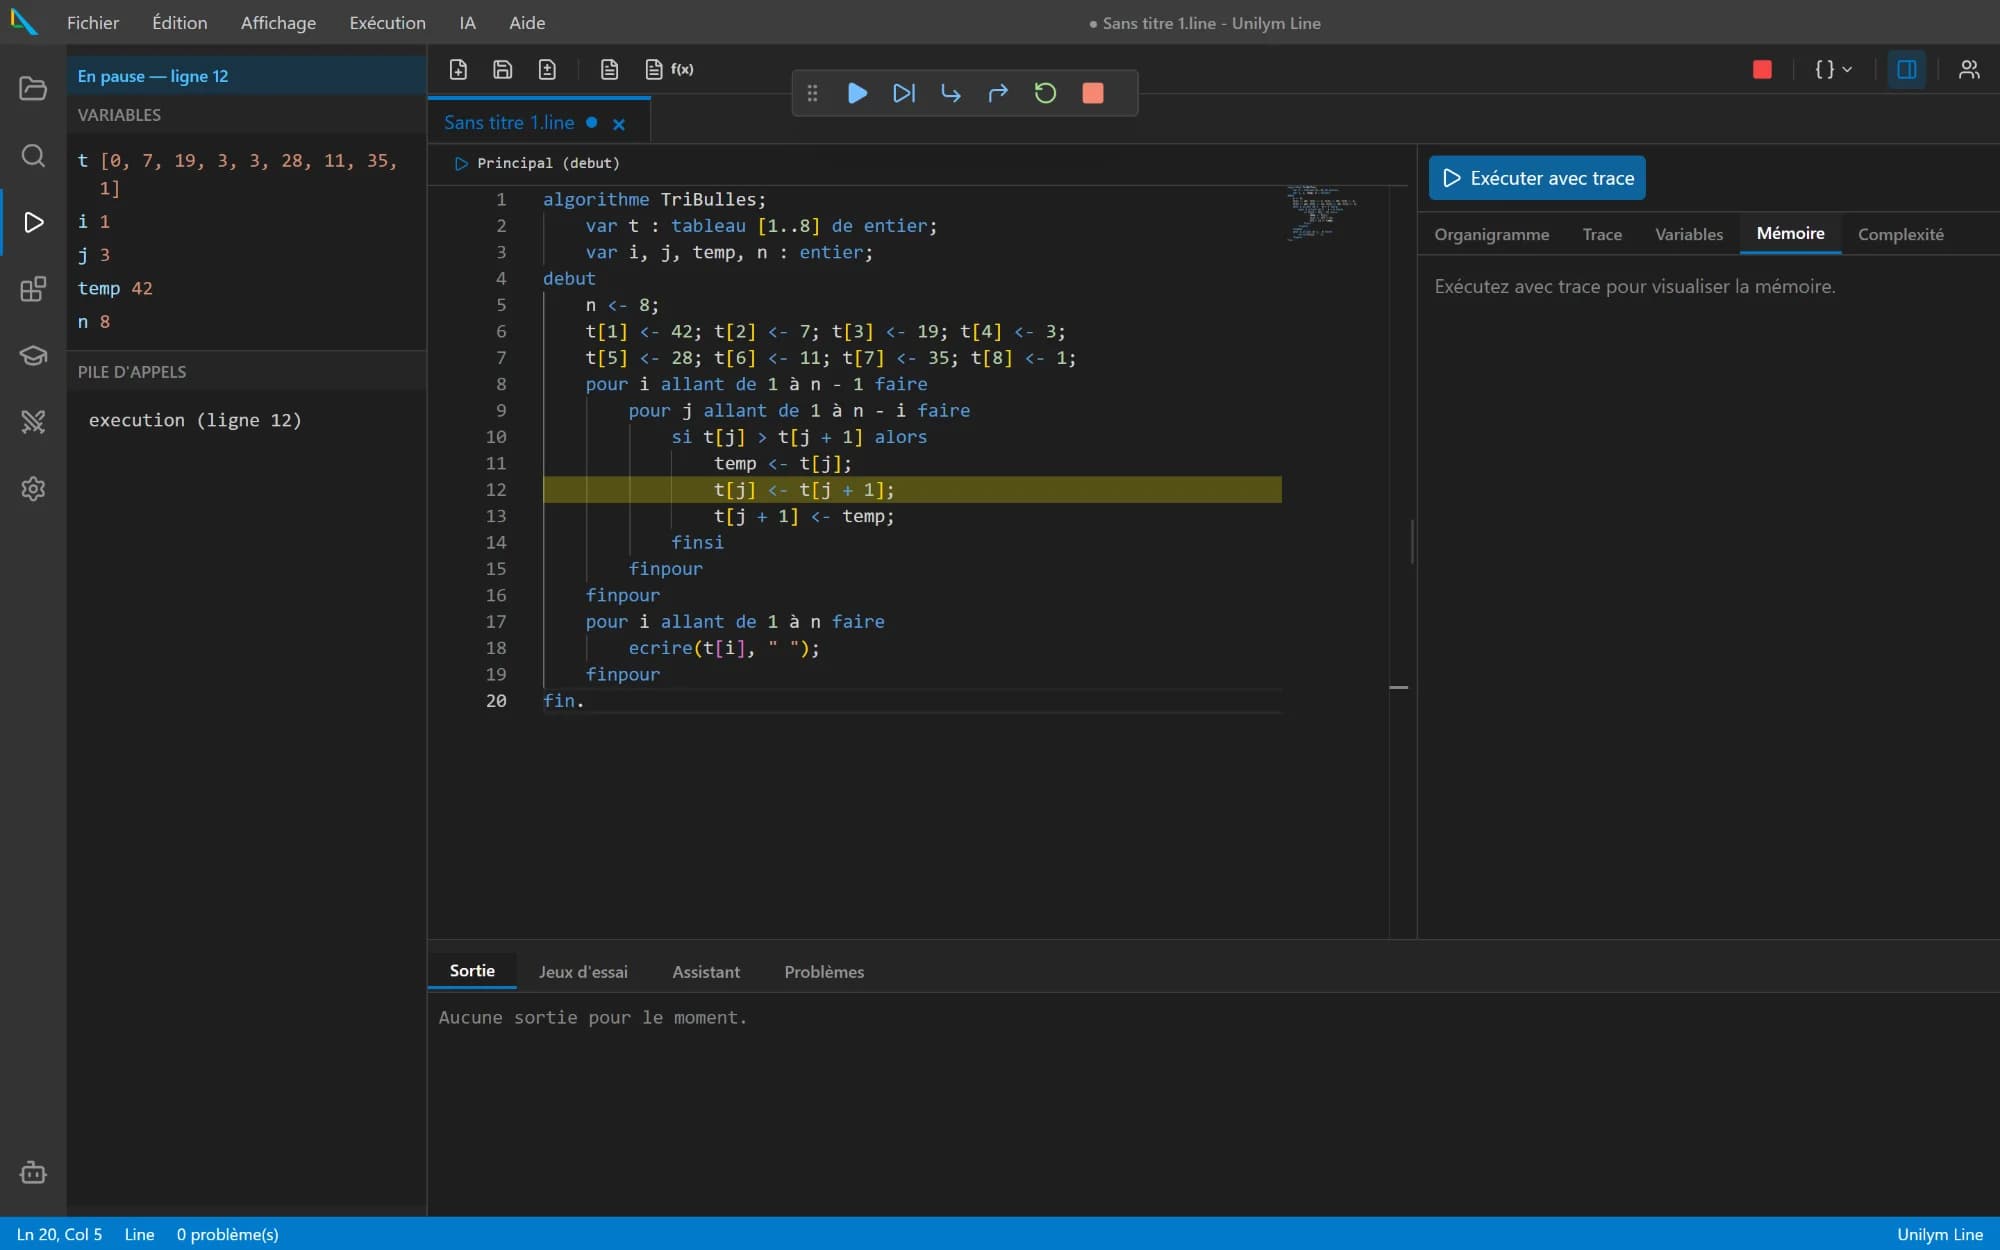
Task: Restart debugging with green circular arrow
Action: coord(1045,93)
